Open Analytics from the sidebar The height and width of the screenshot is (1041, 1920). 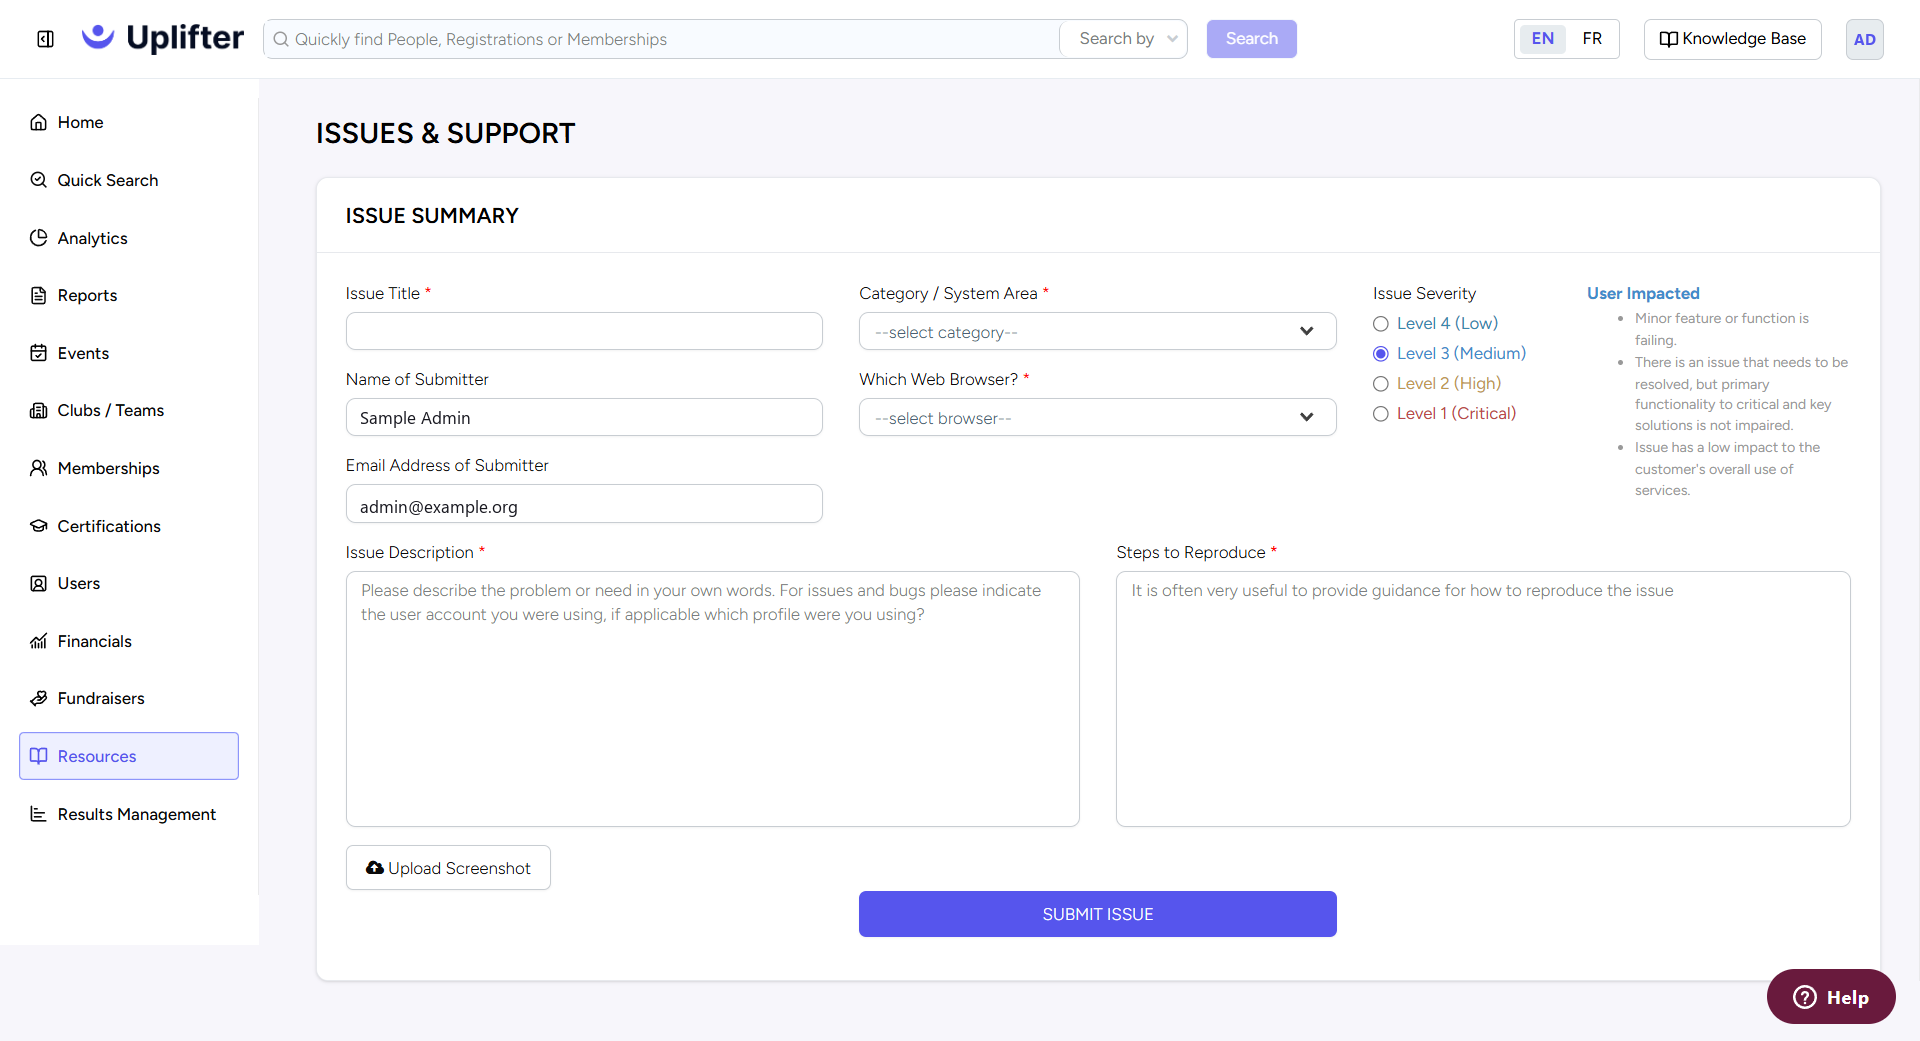click(129, 238)
